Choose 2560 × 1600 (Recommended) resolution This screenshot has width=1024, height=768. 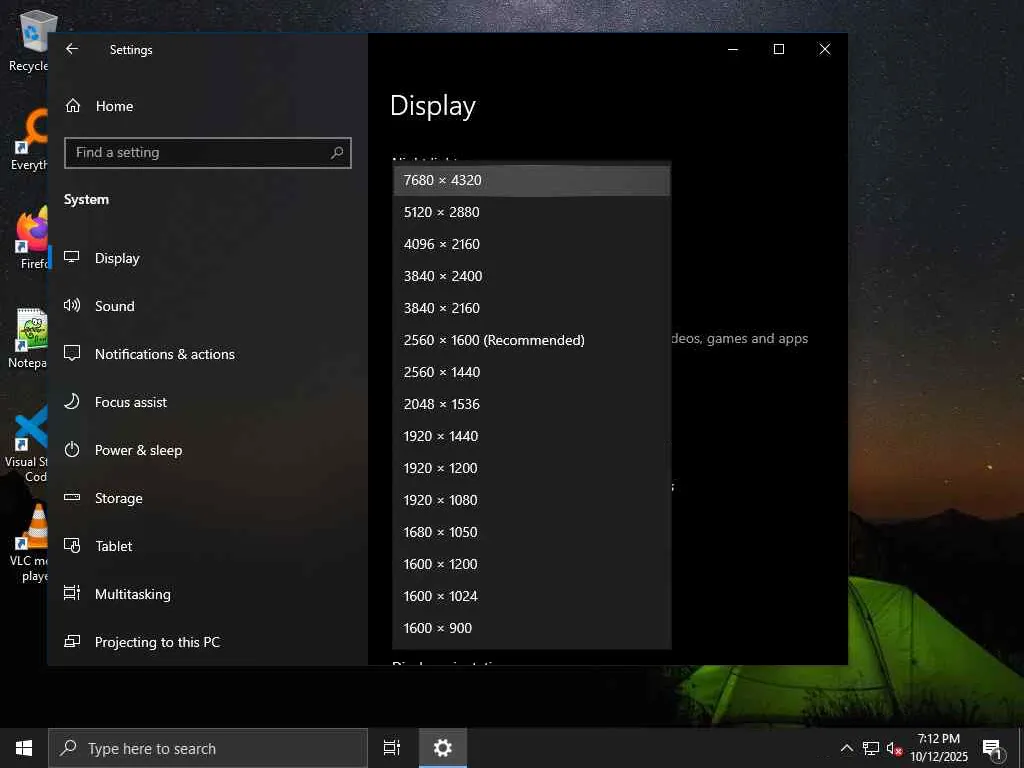[532, 340]
